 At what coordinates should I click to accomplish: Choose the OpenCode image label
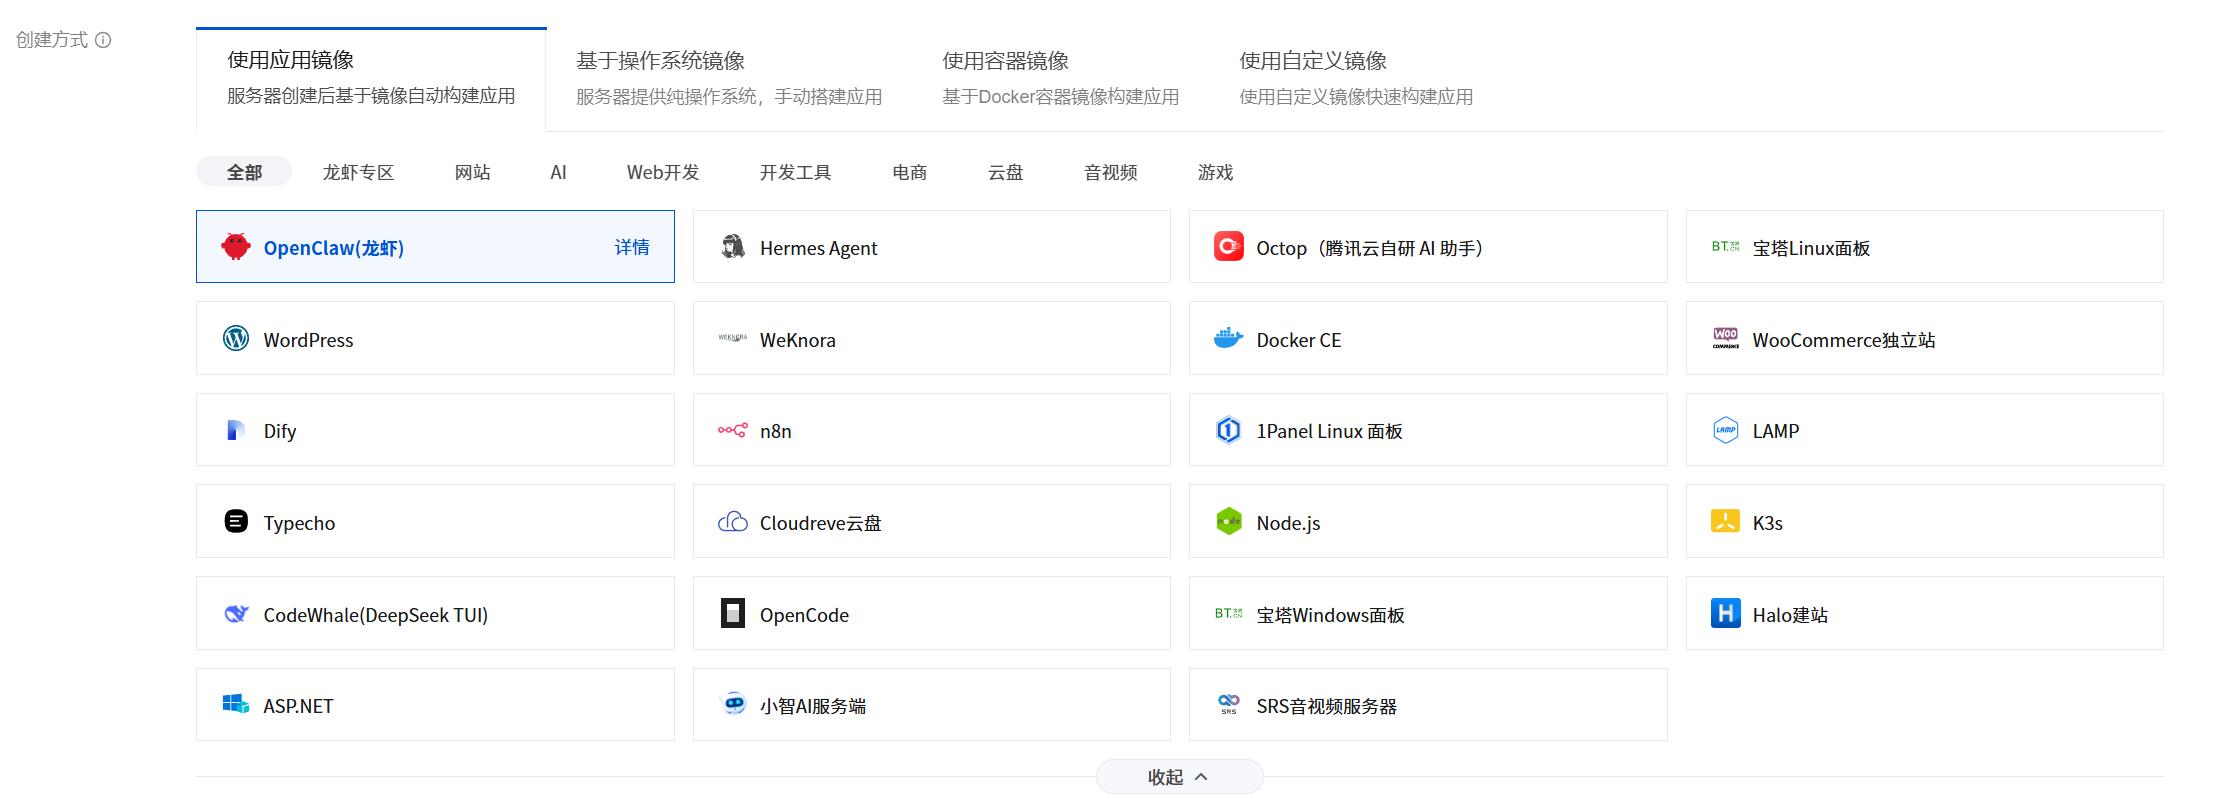(804, 615)
